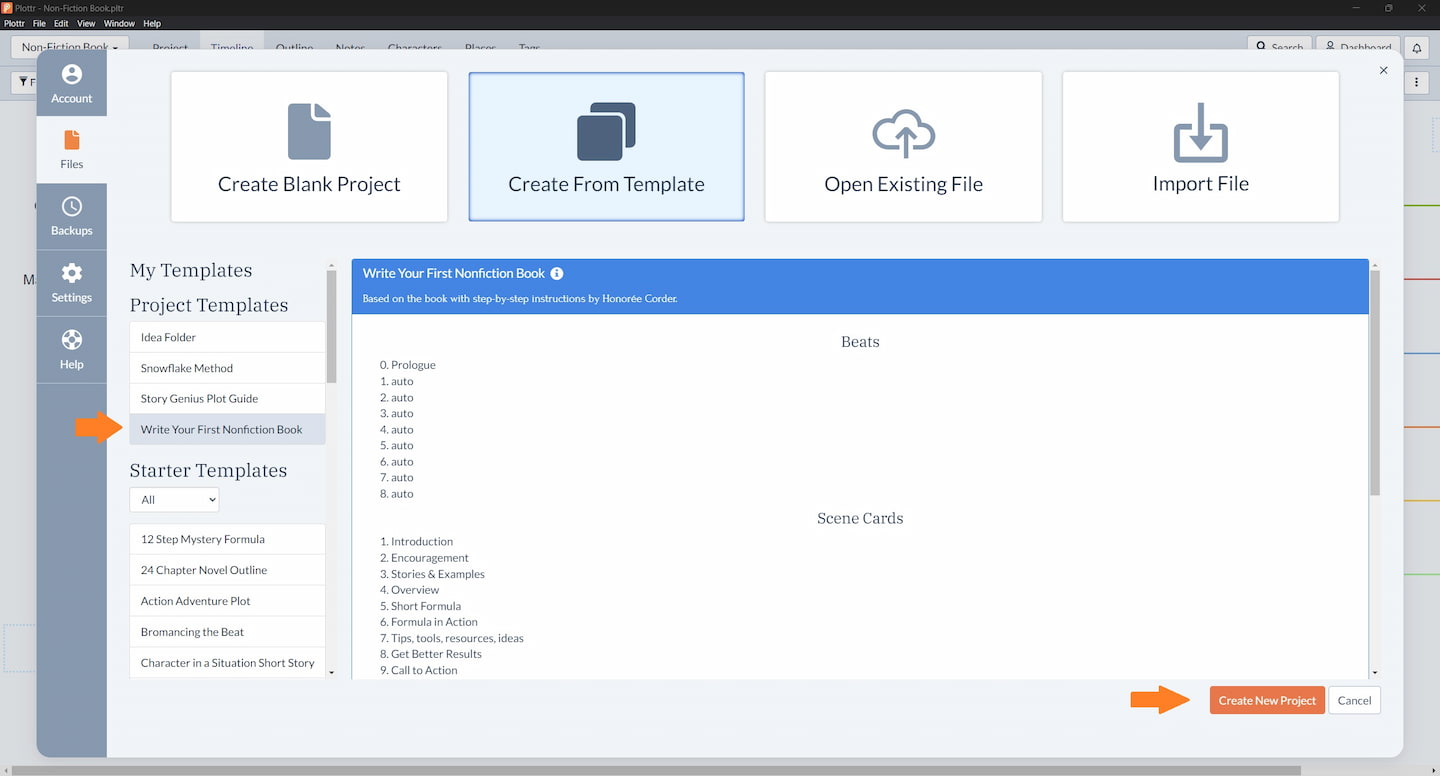Click the vertical three-dots menu at top right
Viewport: 1440px width, 776px height.
coord(1416,82)
